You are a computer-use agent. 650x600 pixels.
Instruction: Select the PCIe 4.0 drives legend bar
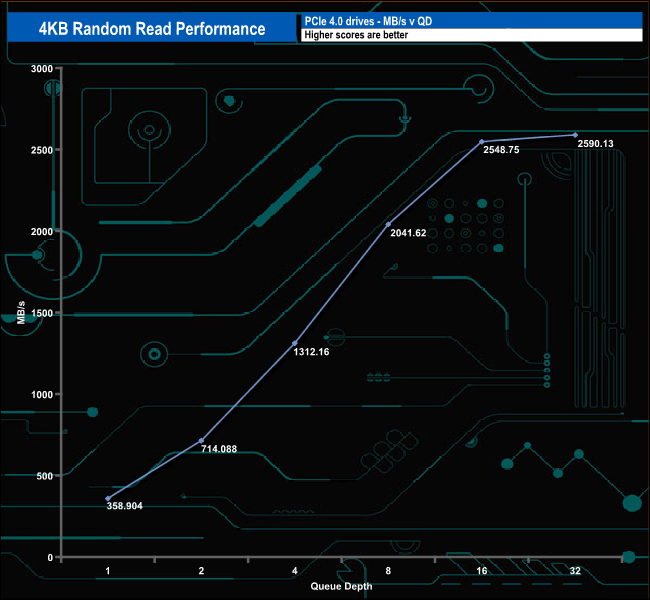pos(470,20)
